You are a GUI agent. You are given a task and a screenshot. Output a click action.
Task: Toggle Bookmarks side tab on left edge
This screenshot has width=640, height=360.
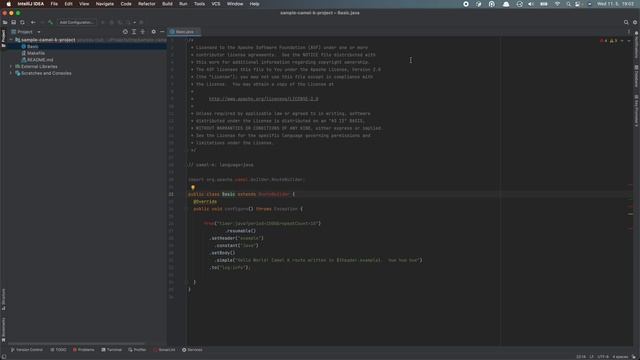click(3, 330)
